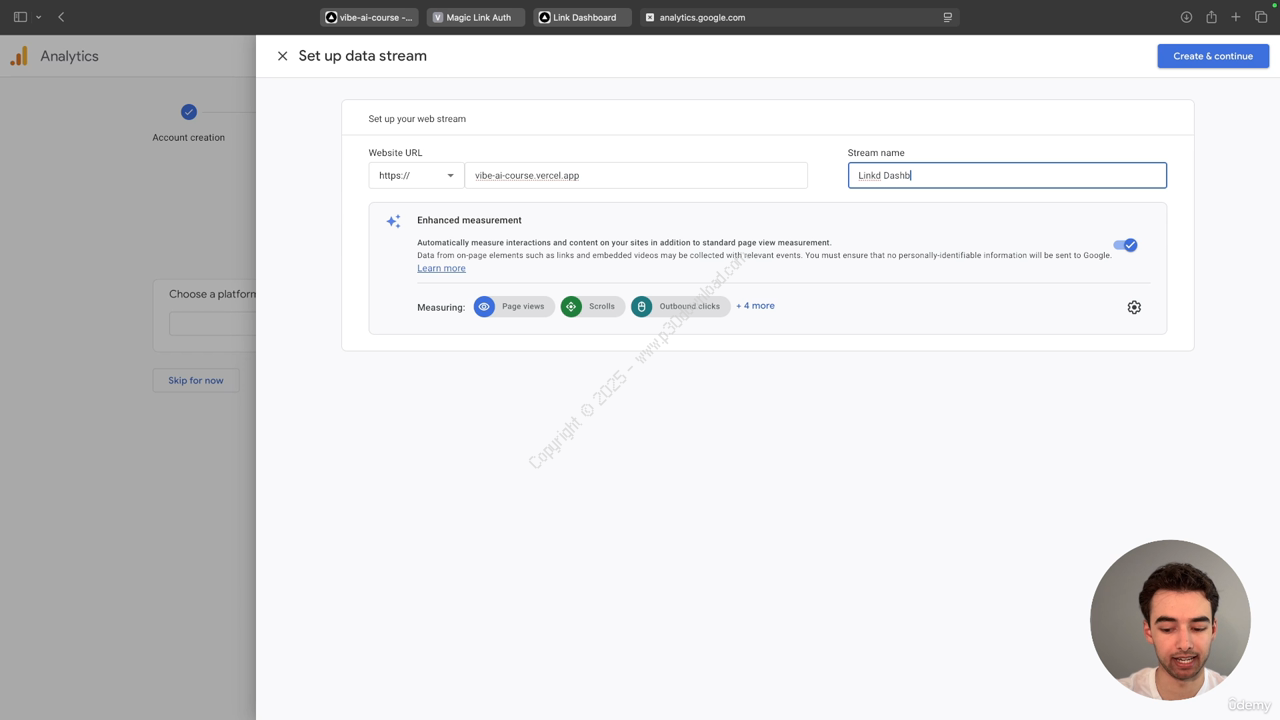
Task: Click the Safari share icon
Action: (x=1211, y=17)
